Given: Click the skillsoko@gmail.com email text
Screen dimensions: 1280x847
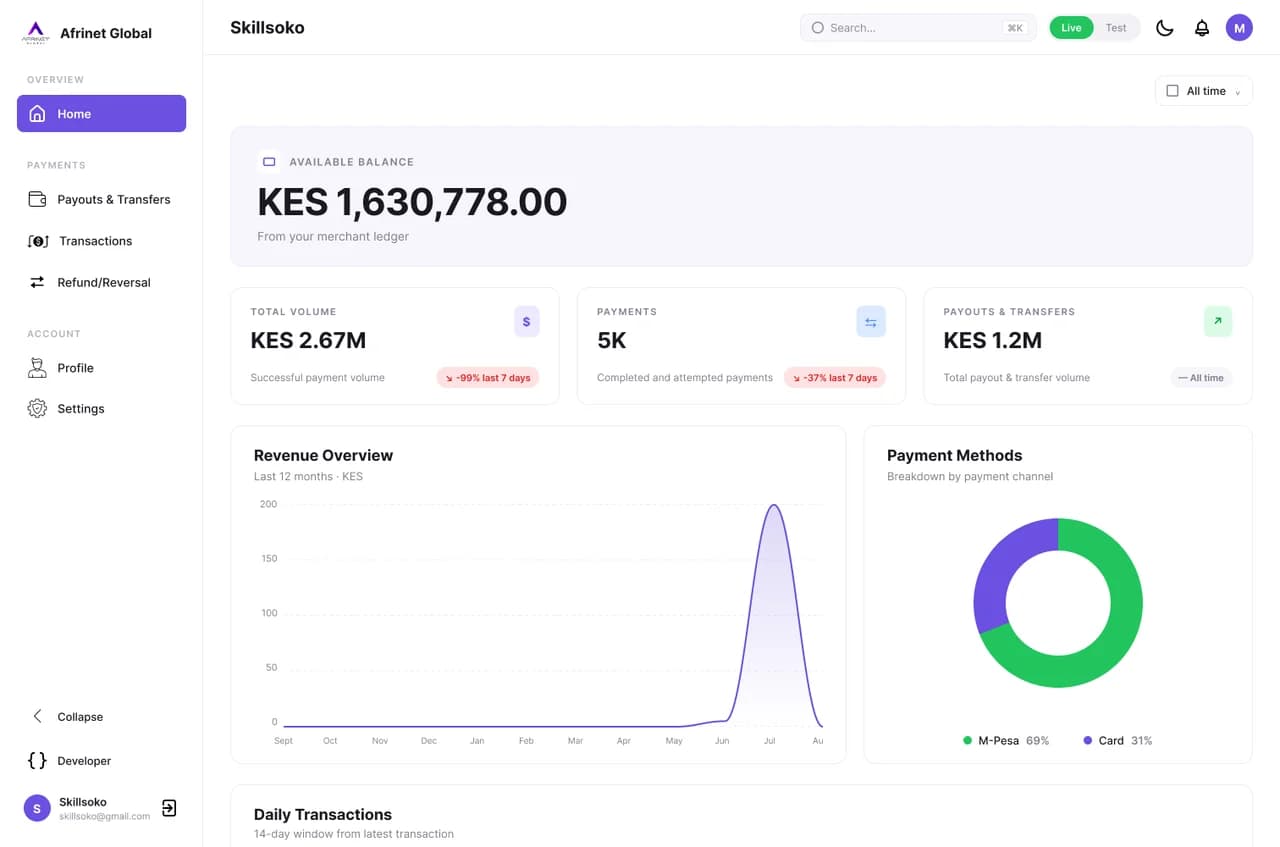Looking at the screenshot, I should [x=104, y=816].
